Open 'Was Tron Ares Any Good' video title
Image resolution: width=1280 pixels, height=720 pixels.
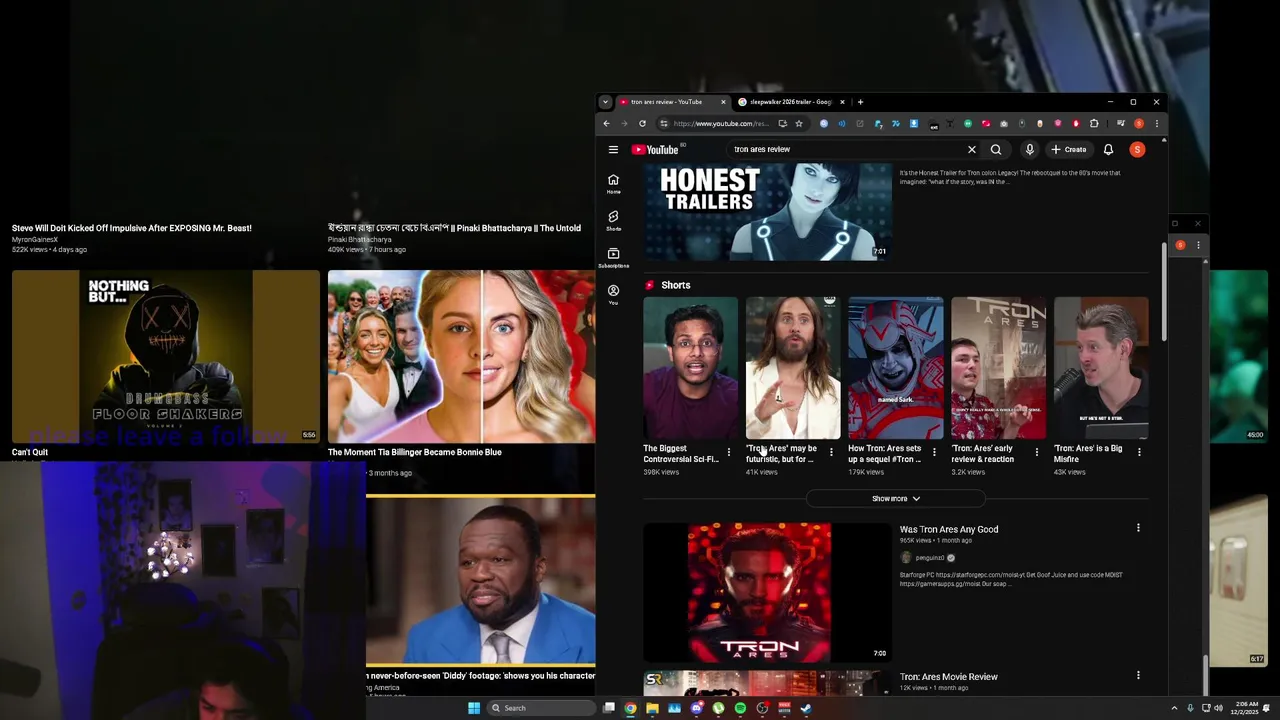click(948, 529)
